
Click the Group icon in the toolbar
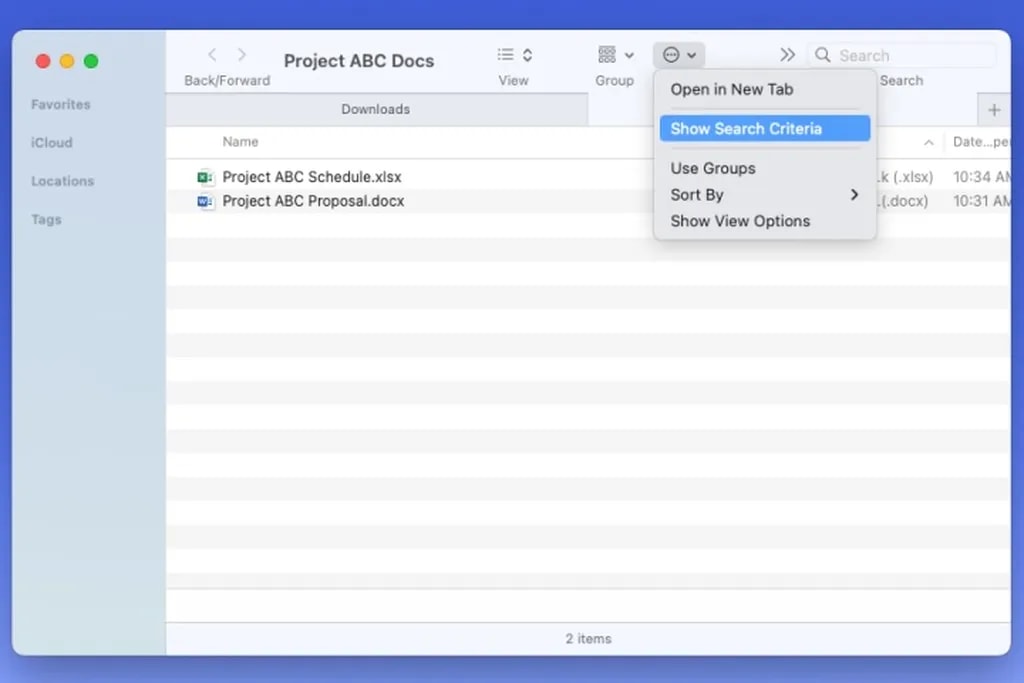(606, 54)
